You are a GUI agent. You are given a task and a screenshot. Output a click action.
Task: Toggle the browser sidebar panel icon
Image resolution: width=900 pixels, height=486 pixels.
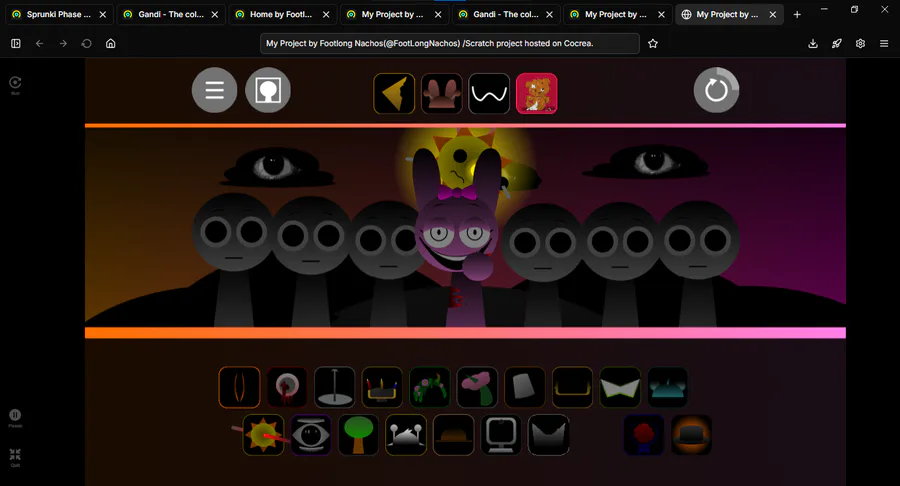15,43
